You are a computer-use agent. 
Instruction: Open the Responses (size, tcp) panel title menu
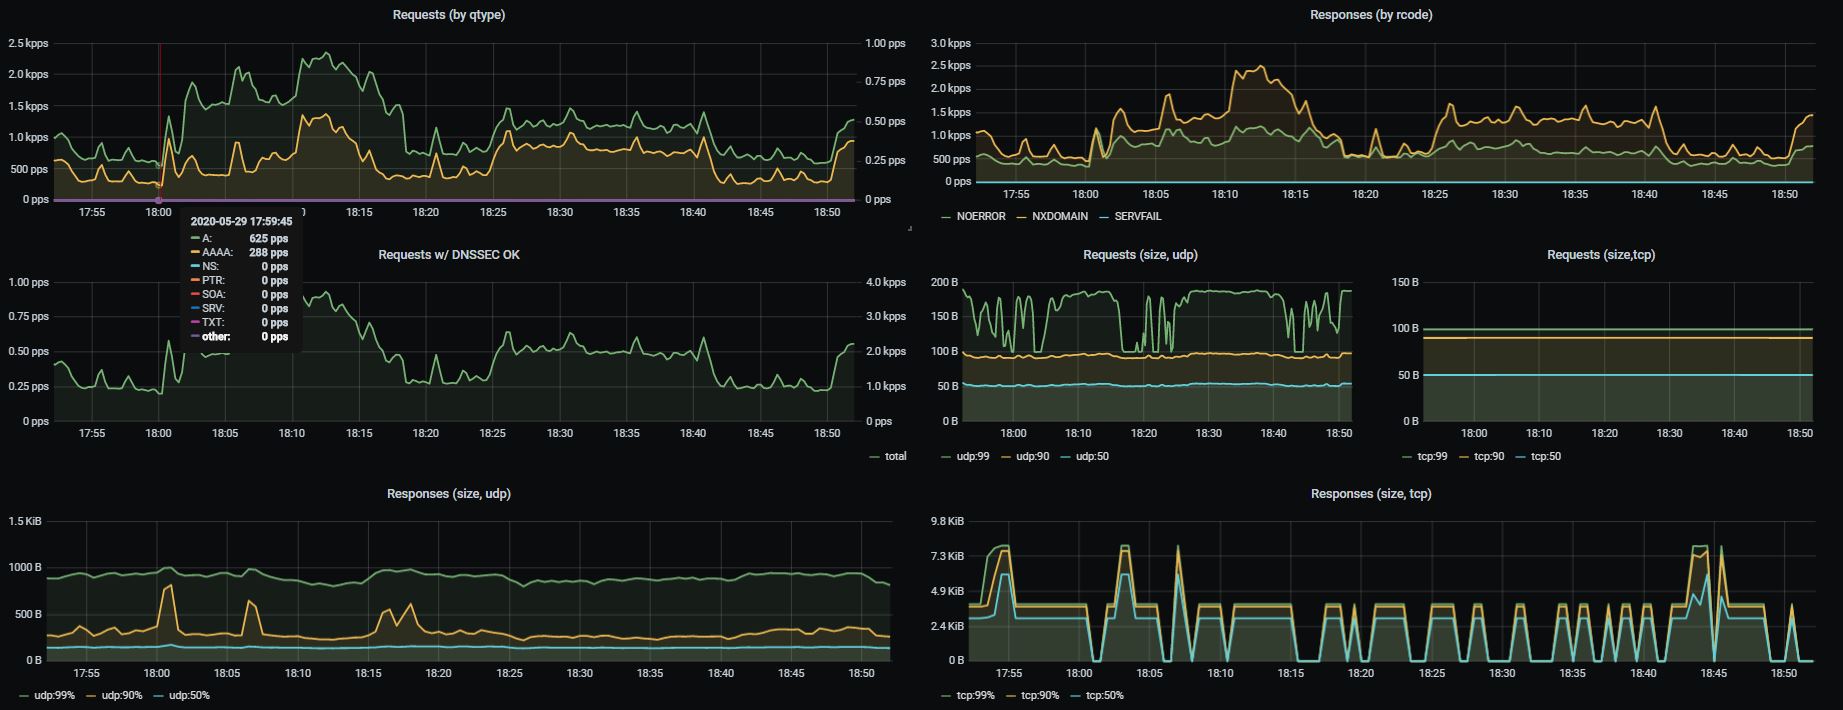tap(1371, 494)
